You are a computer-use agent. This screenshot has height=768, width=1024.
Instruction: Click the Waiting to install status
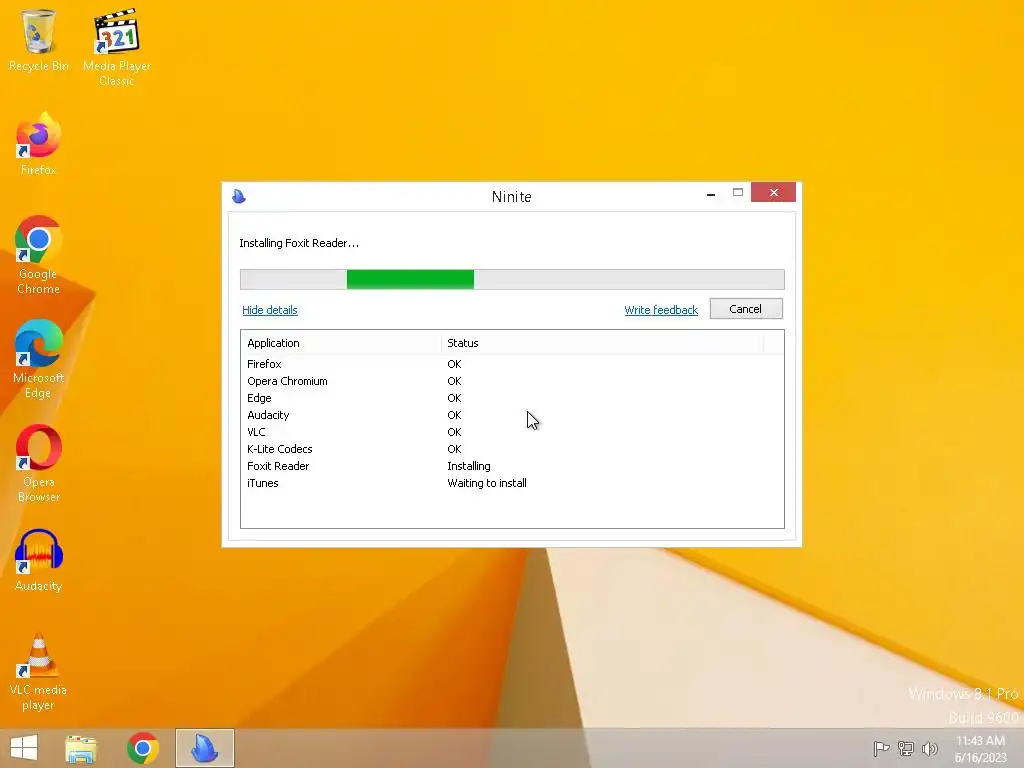[487, 483]
